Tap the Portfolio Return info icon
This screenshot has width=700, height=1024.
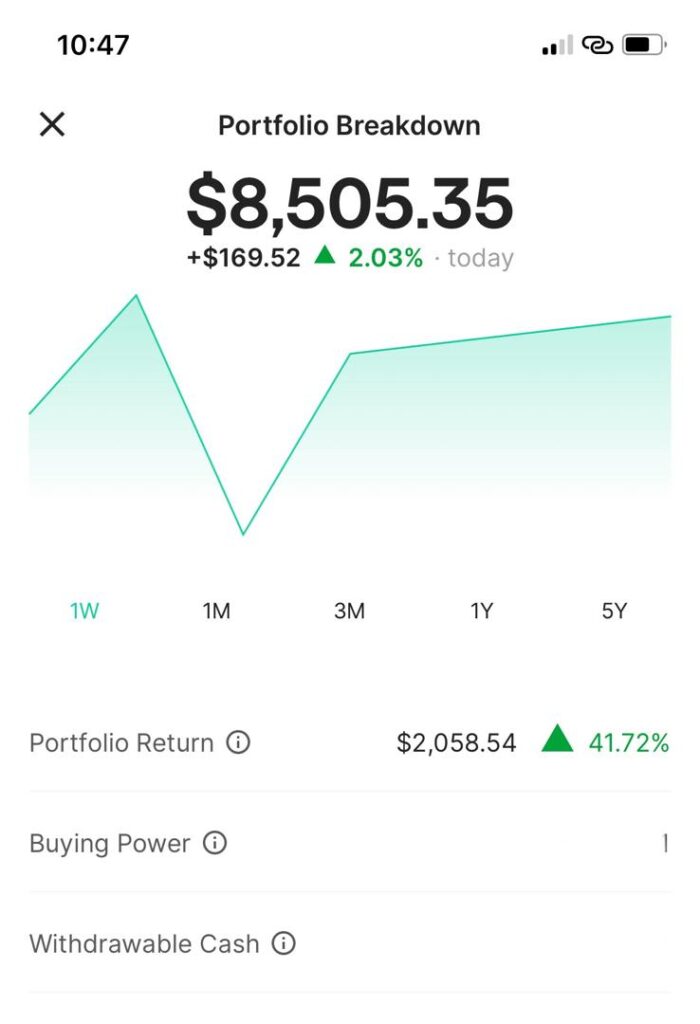click(x=238, y=743)
